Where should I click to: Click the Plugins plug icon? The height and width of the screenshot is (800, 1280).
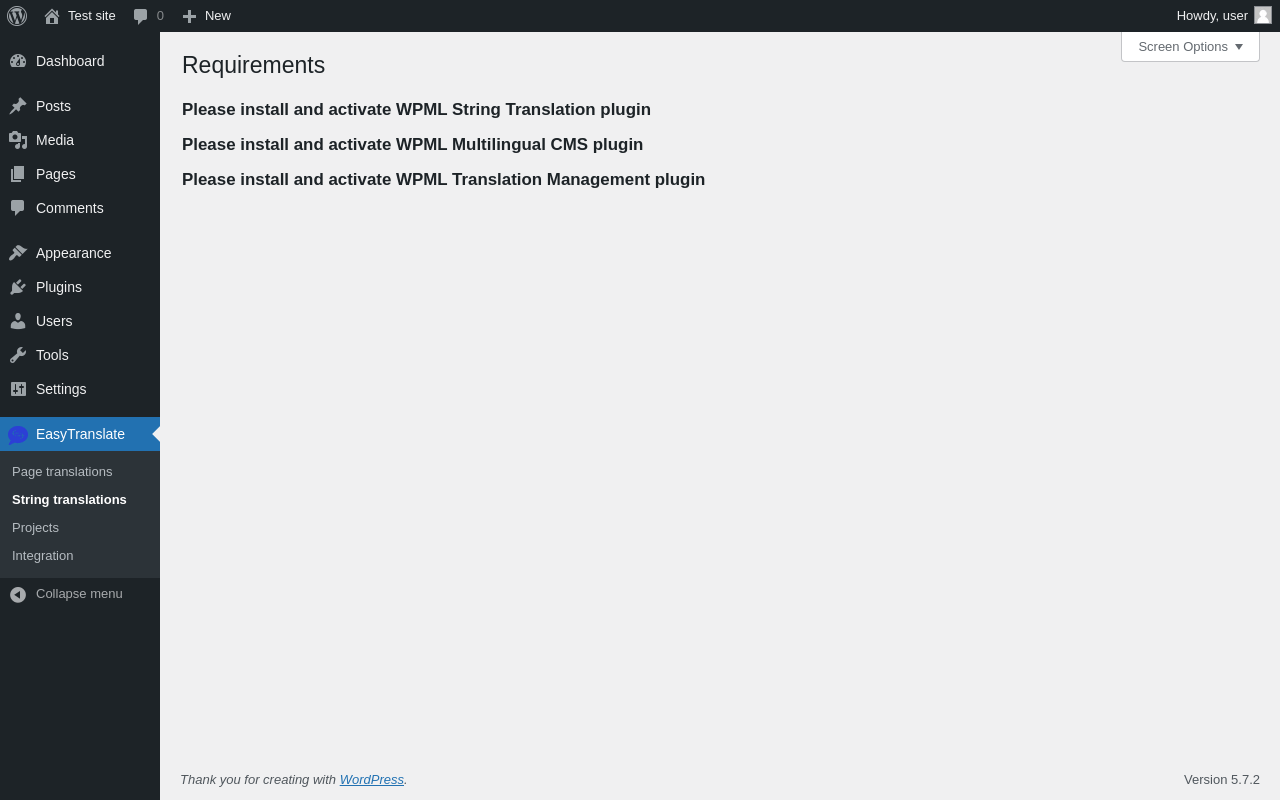coord(18,287)
